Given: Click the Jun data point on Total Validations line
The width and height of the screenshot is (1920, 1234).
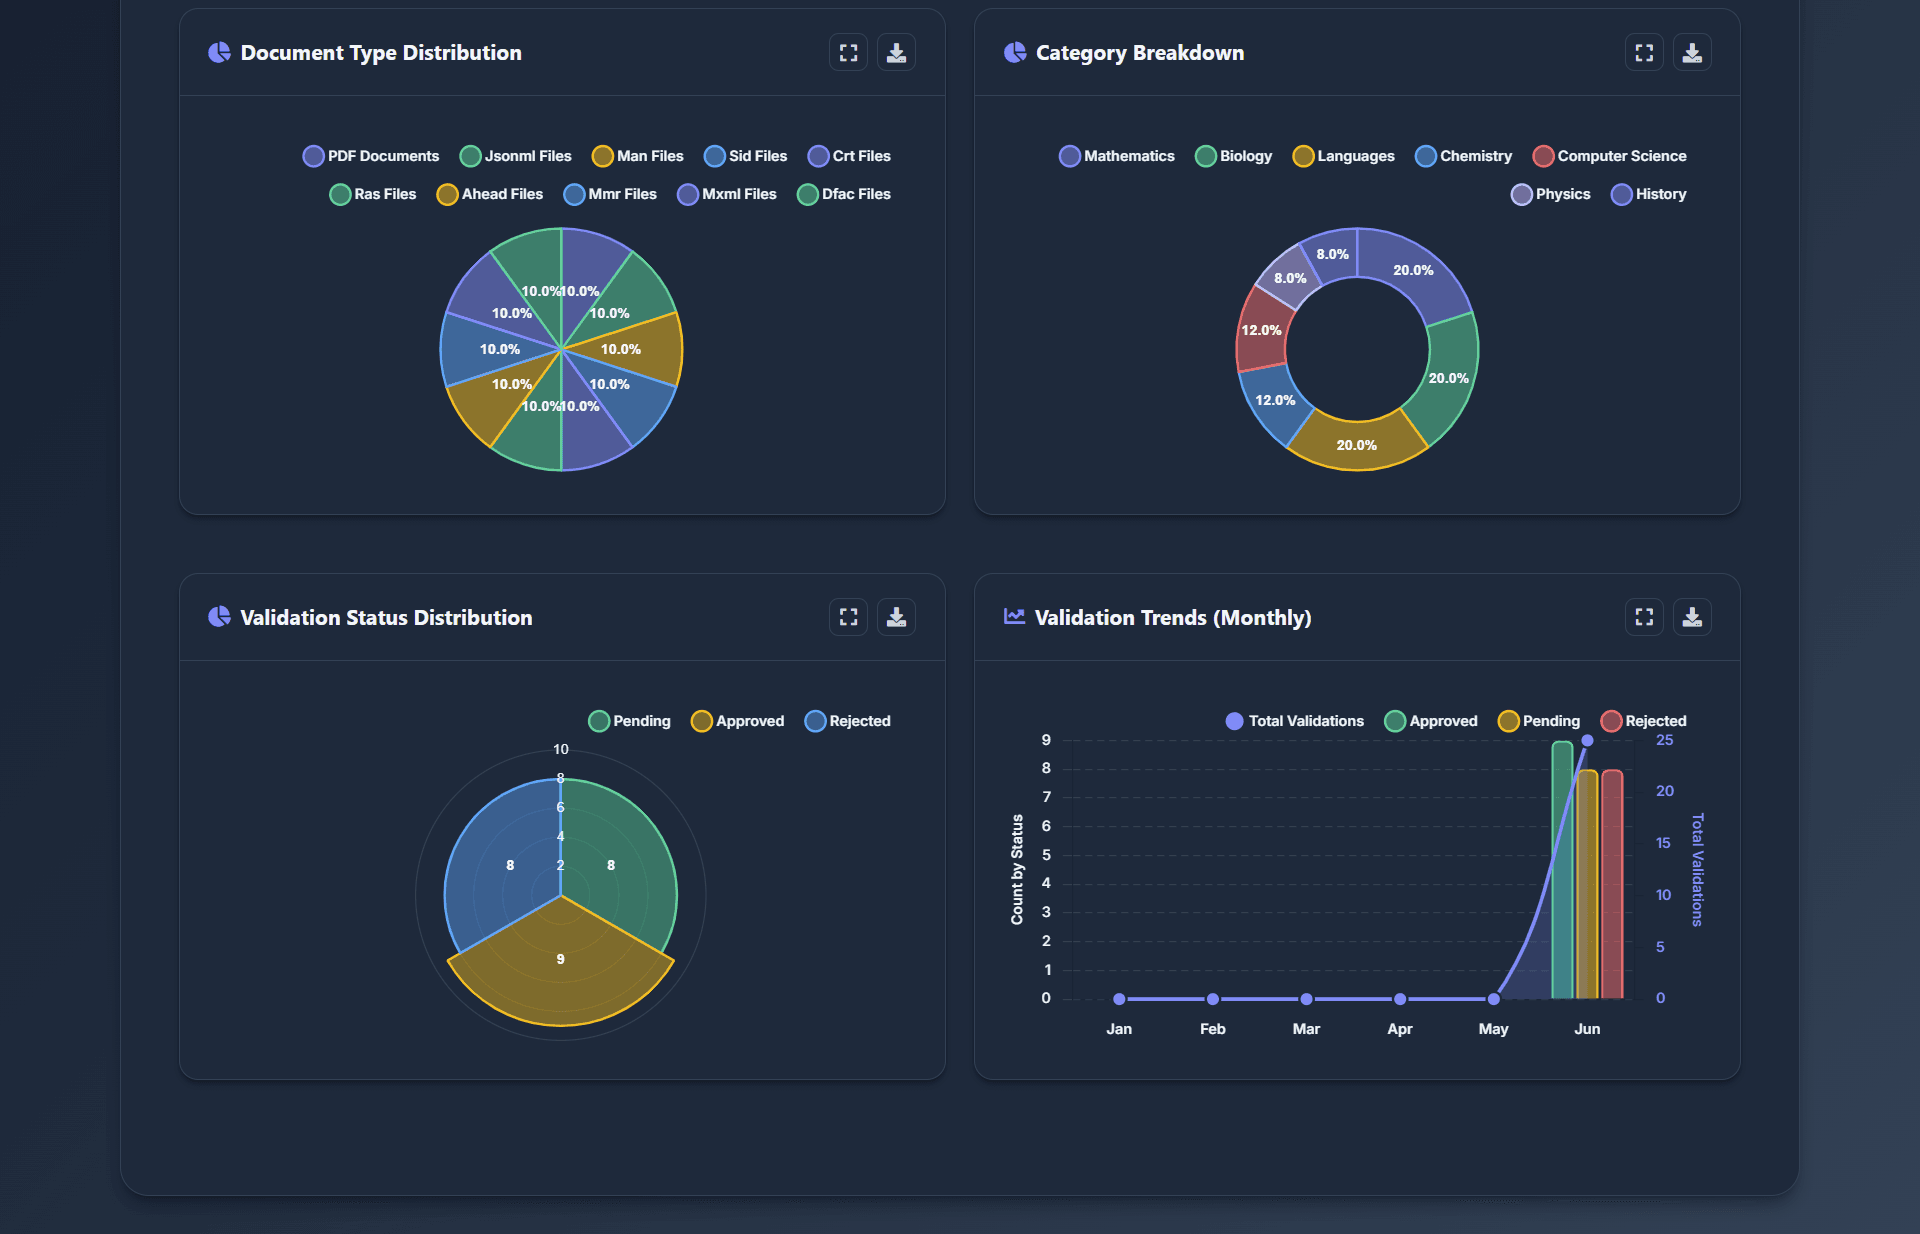Looking at the screenshot, I should 1587,741.
